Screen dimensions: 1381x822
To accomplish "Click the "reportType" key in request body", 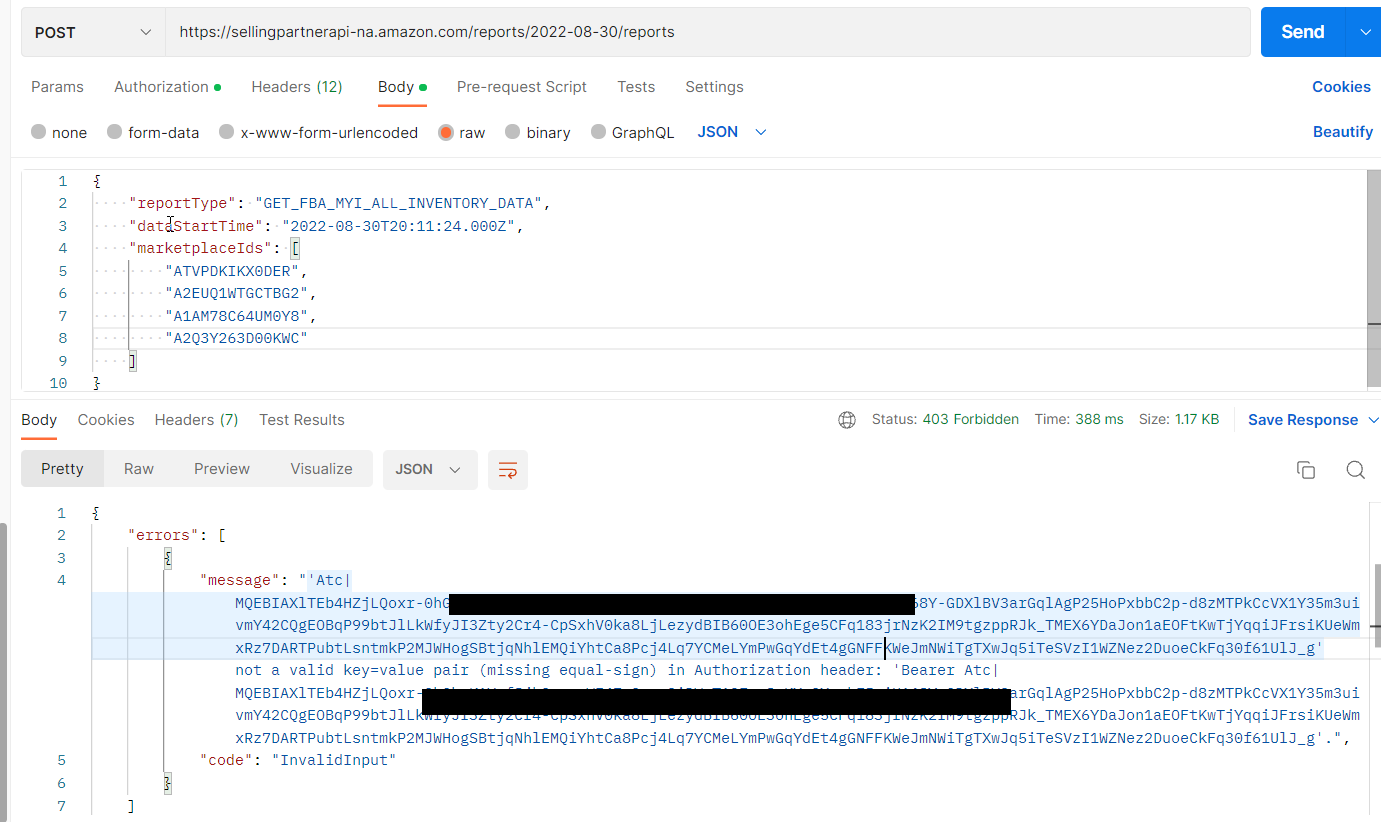I will tap(183, 204).
